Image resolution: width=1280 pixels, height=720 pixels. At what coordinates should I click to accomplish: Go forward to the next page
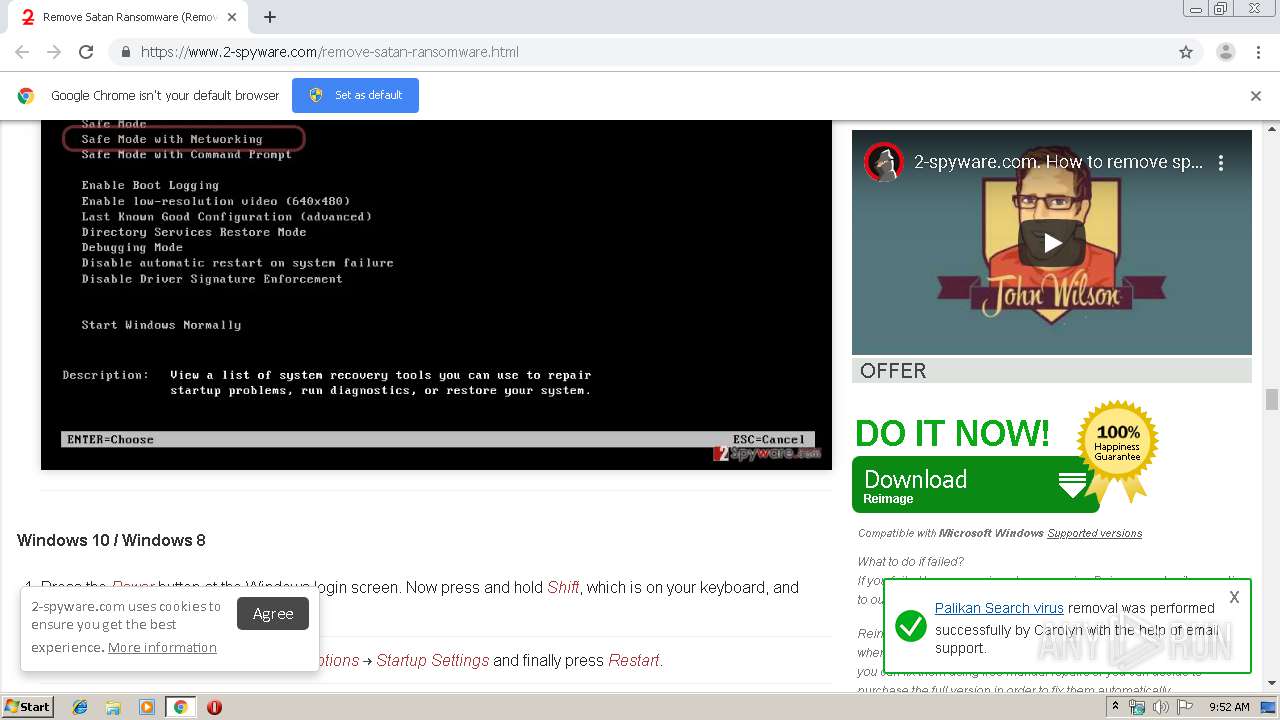pos(54,52)
